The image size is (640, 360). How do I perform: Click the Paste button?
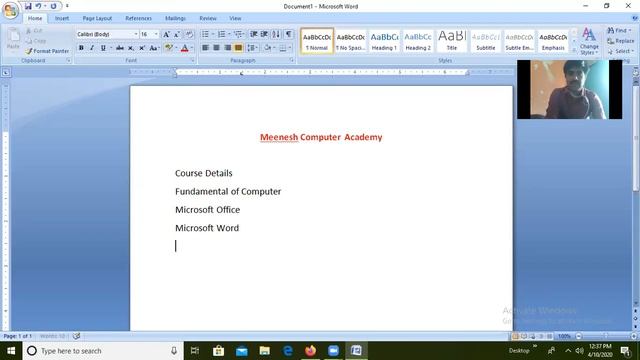[x=13, y=39]
